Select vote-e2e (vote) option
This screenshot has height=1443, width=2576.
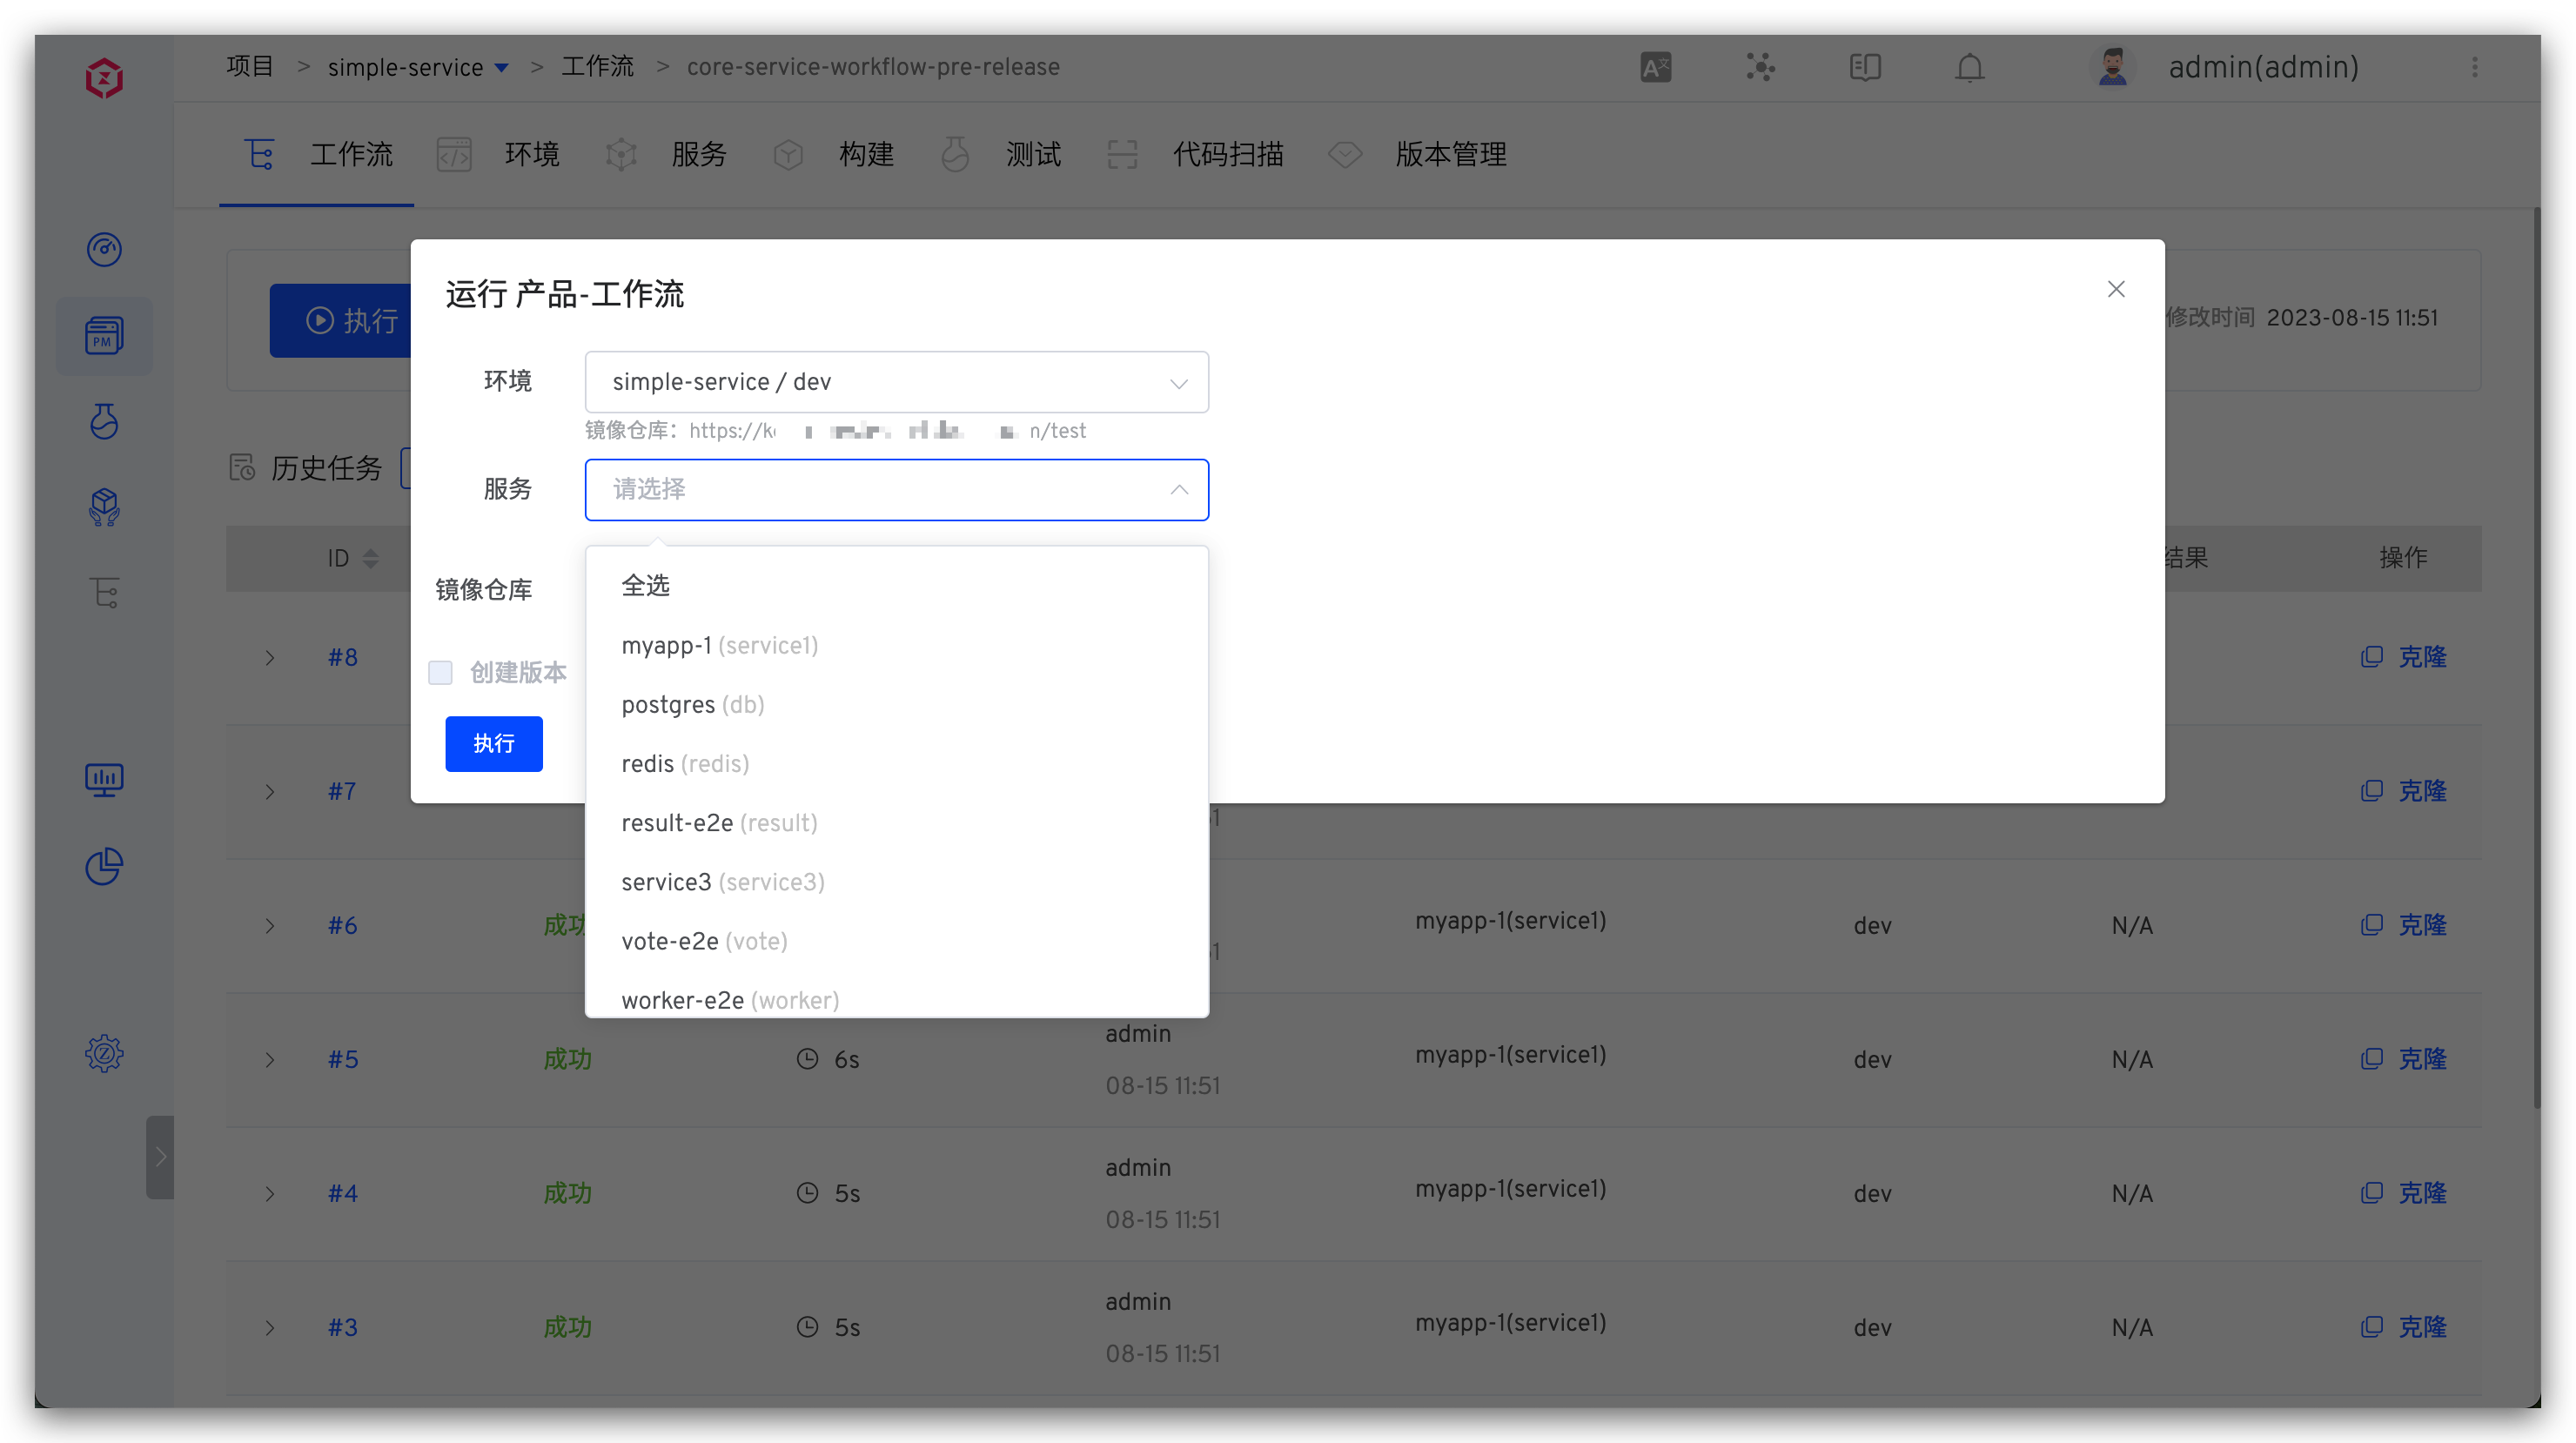tap(897, 940)
